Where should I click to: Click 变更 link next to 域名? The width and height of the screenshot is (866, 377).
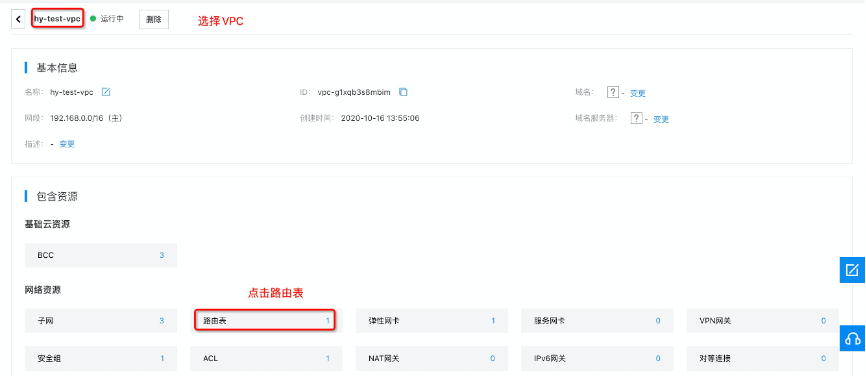pyautogui.click(x=638, y=93)
